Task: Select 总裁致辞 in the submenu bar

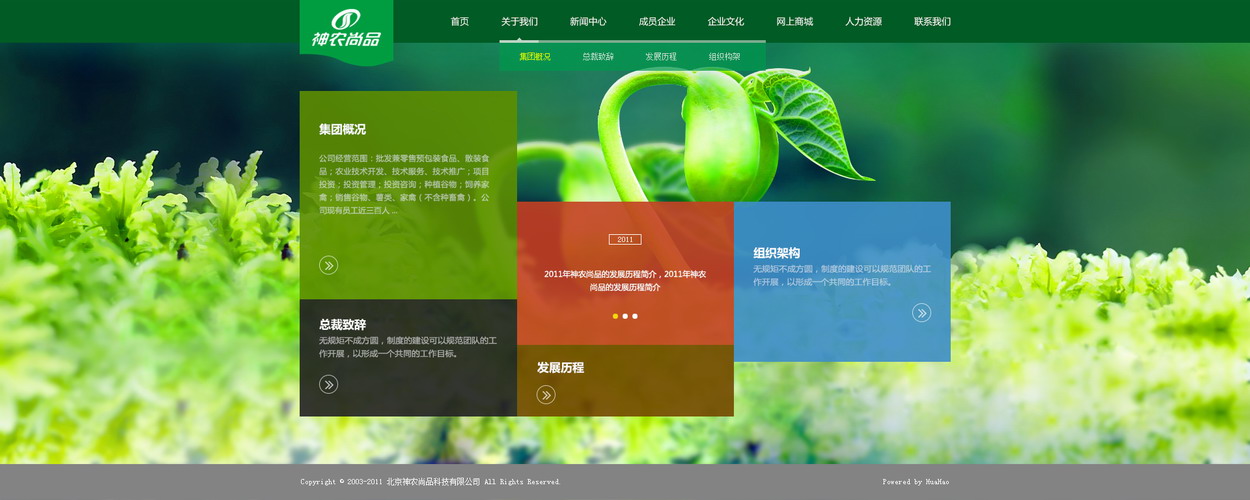Action: tap(598, 57)
